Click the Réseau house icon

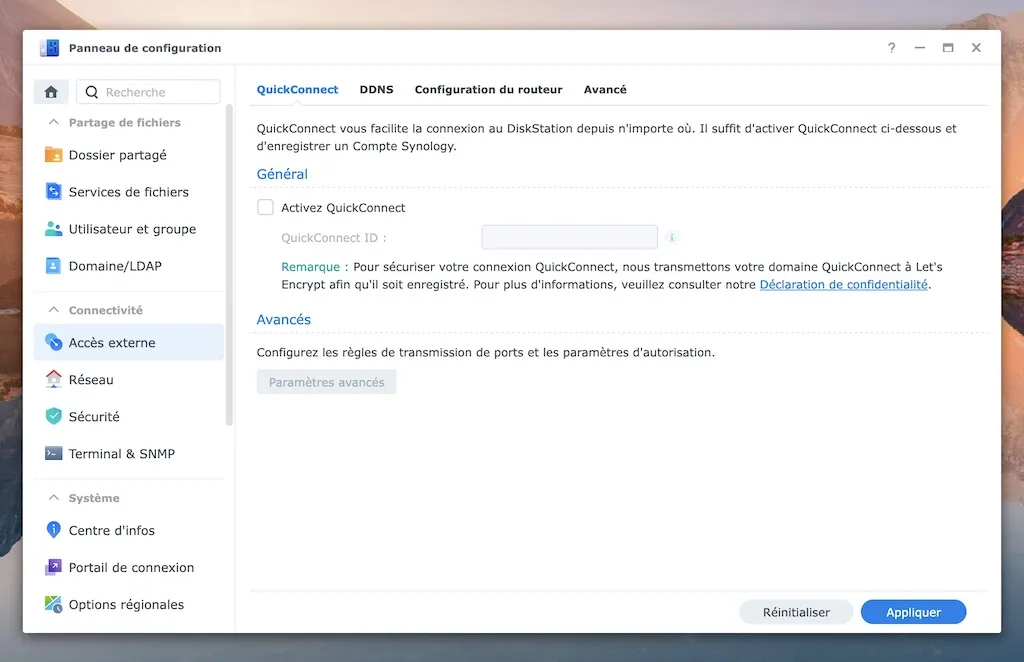pyautogui.click(x=54, y=380)
